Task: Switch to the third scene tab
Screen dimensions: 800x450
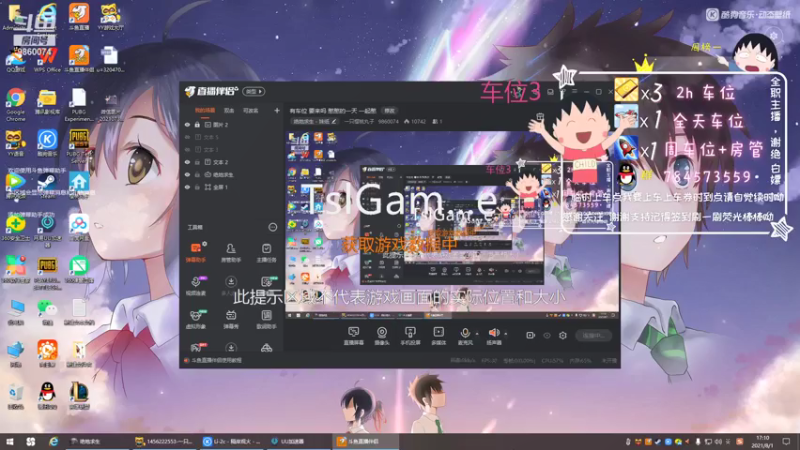Action: [251, 111]
